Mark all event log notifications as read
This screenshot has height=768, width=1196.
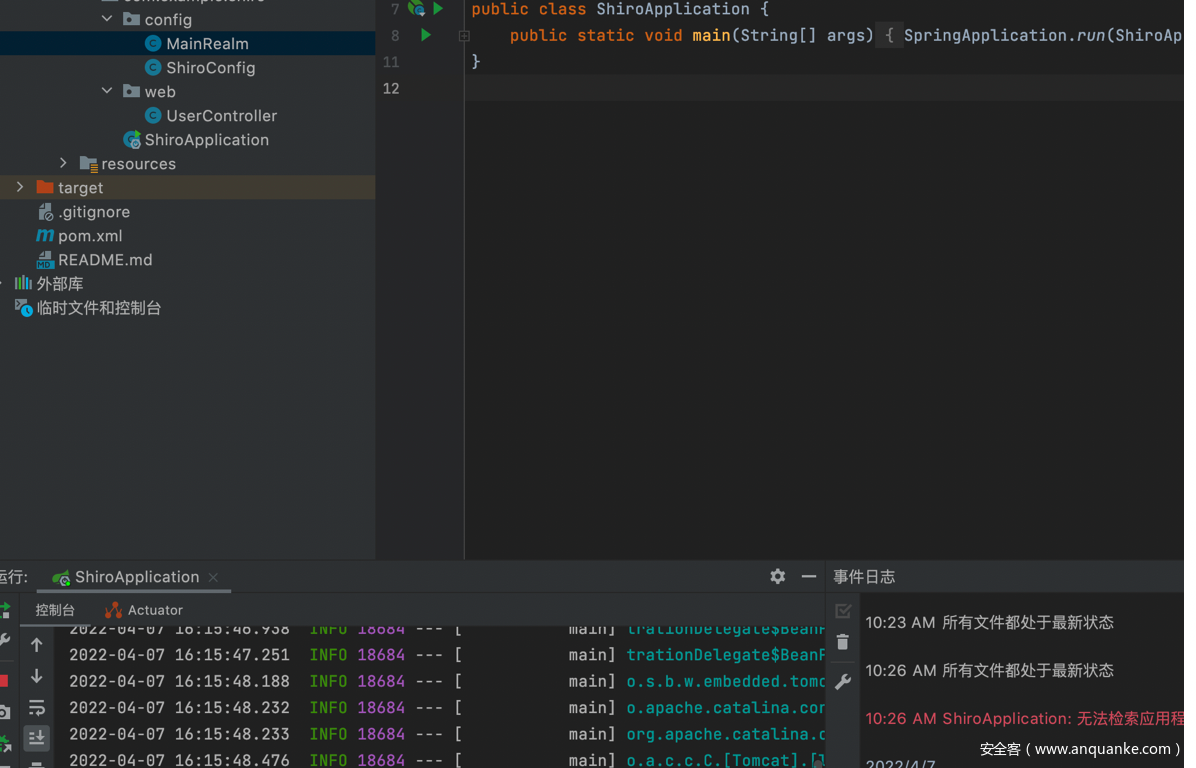[x=843, y=610]
